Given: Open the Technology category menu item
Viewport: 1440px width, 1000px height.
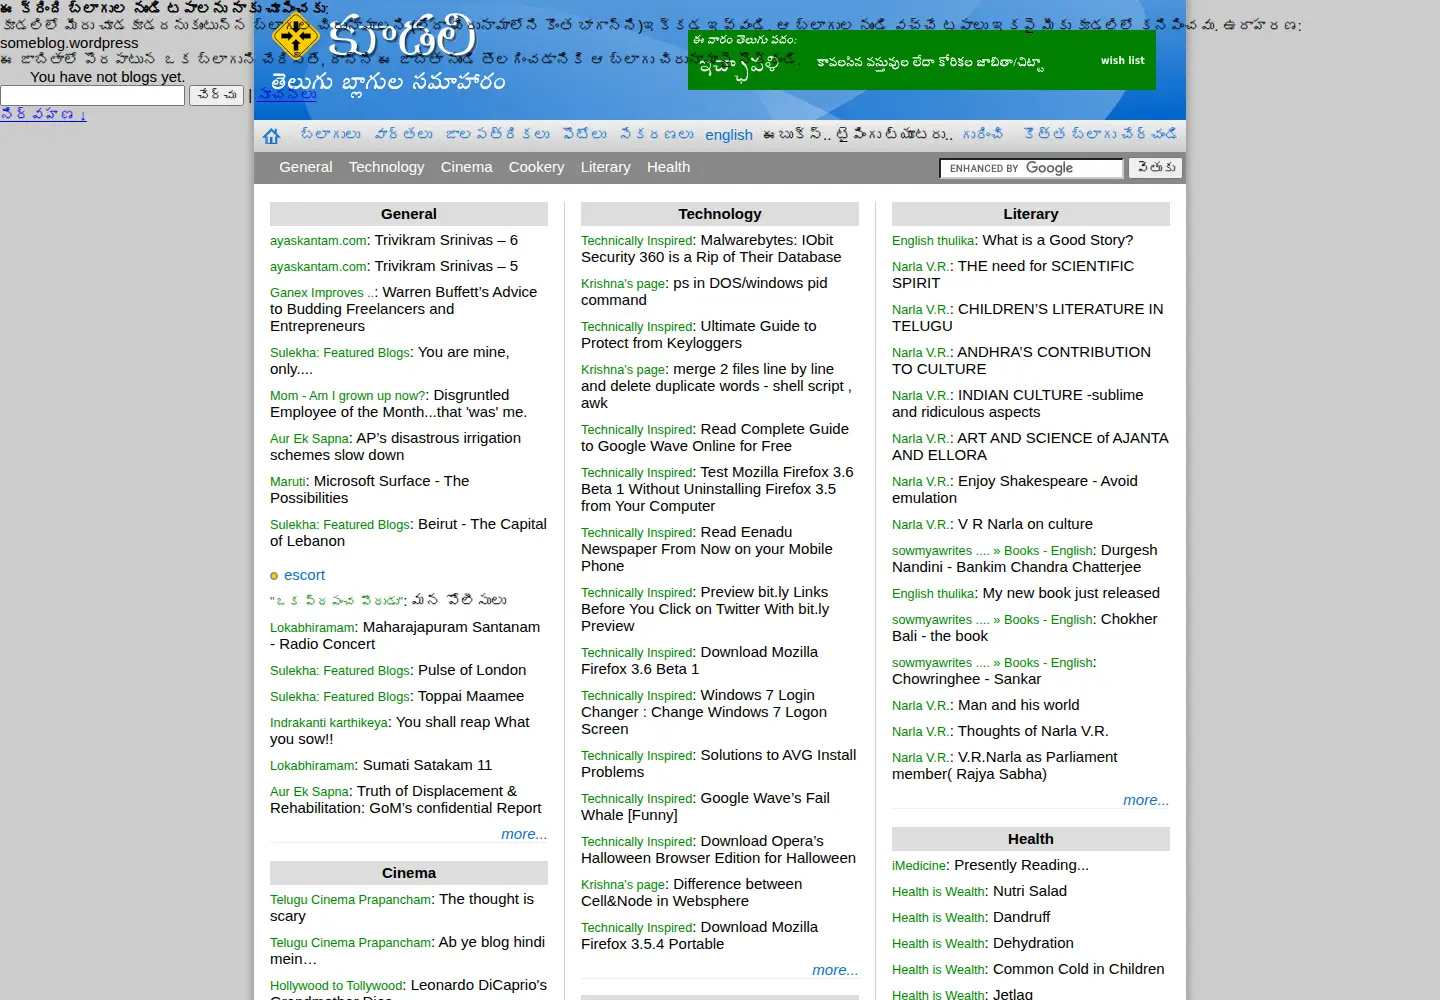Looking at the screenshot, I should (x=386, y=167).
